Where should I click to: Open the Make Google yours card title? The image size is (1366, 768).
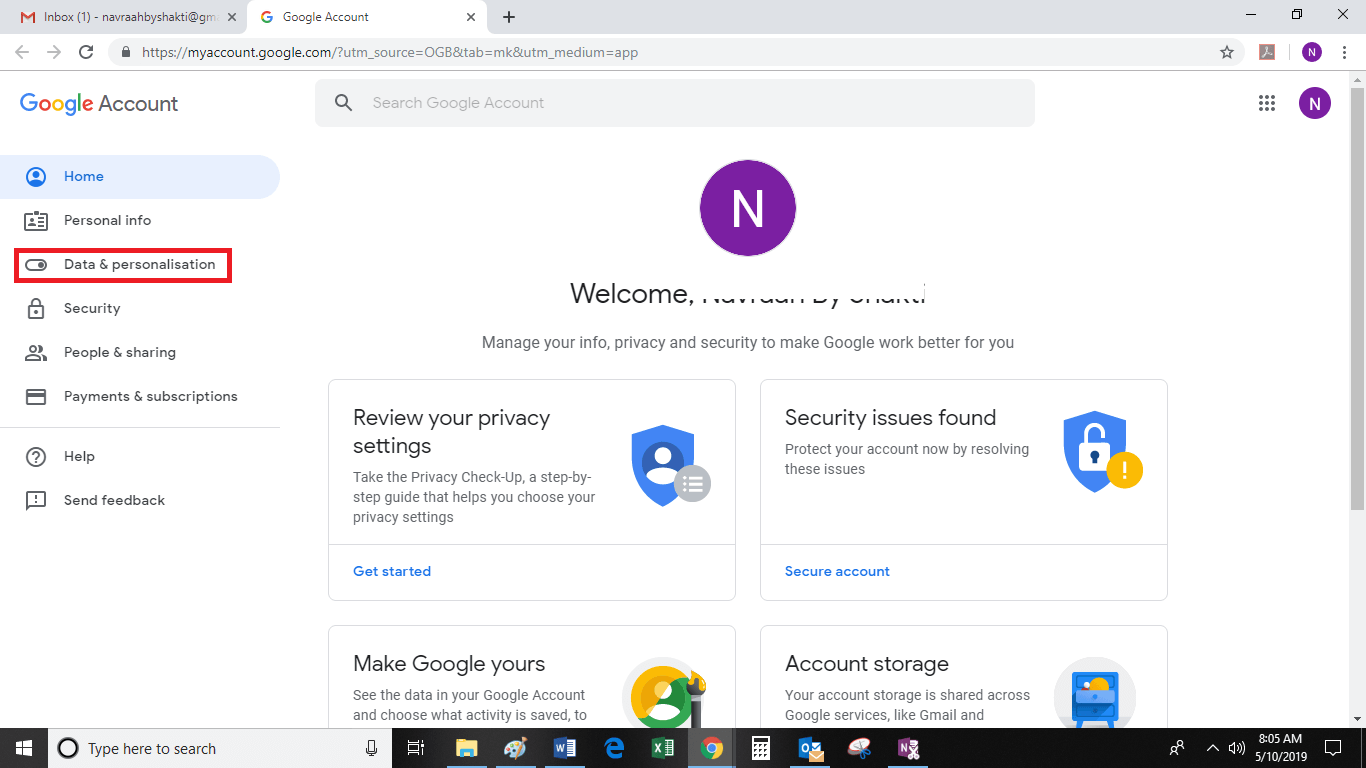tap(449, 664)
